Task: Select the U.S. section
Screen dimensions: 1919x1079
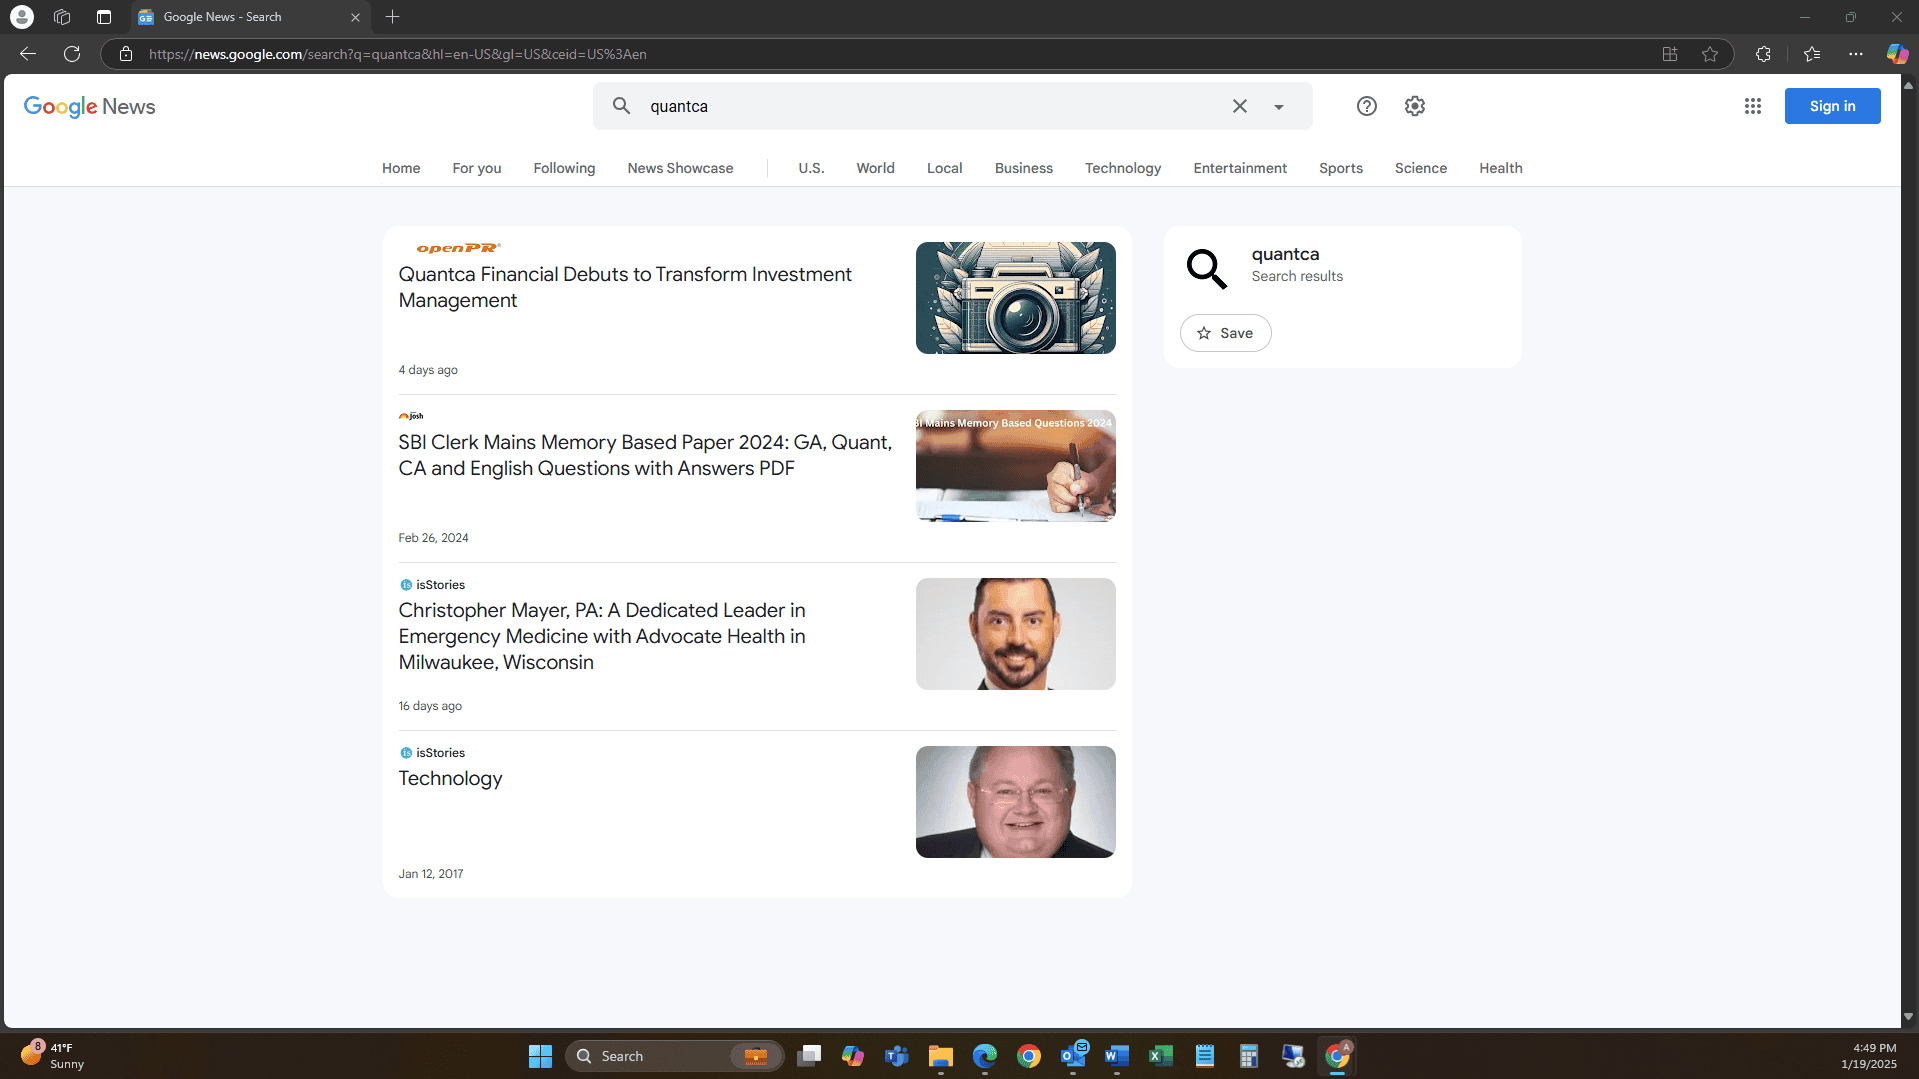Action: point(811,168)
